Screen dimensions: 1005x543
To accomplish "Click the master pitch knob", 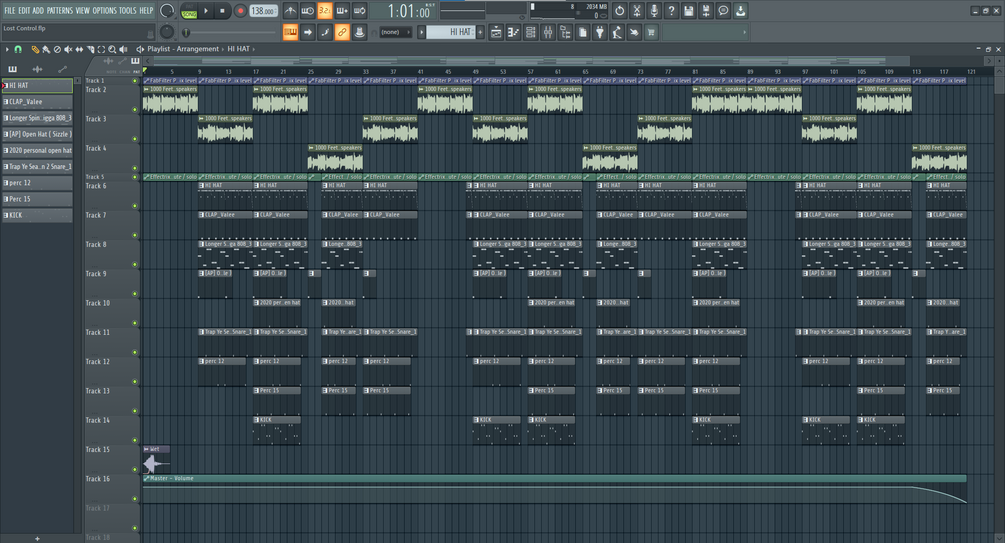I will (x=167, y=31).
